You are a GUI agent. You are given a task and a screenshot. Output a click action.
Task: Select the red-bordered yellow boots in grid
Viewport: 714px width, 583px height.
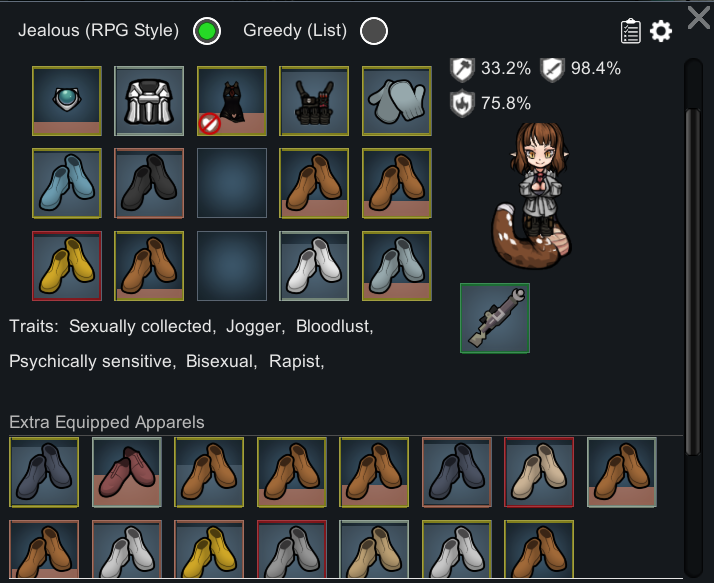tap(67, 266)
